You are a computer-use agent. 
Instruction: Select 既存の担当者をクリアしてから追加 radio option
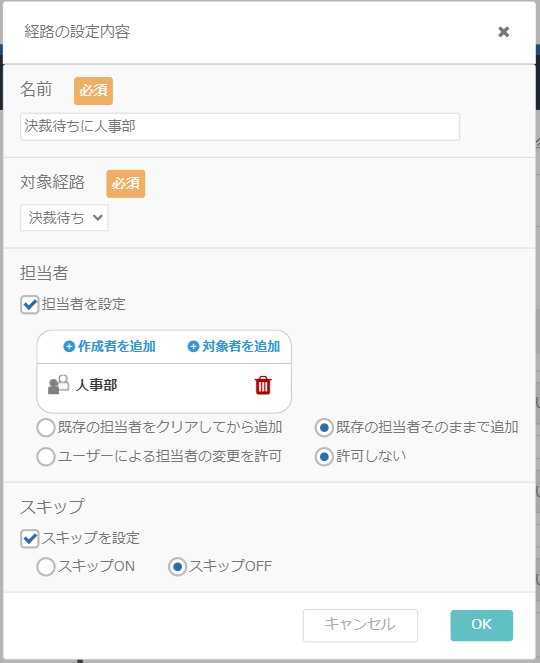pos(46,427)
